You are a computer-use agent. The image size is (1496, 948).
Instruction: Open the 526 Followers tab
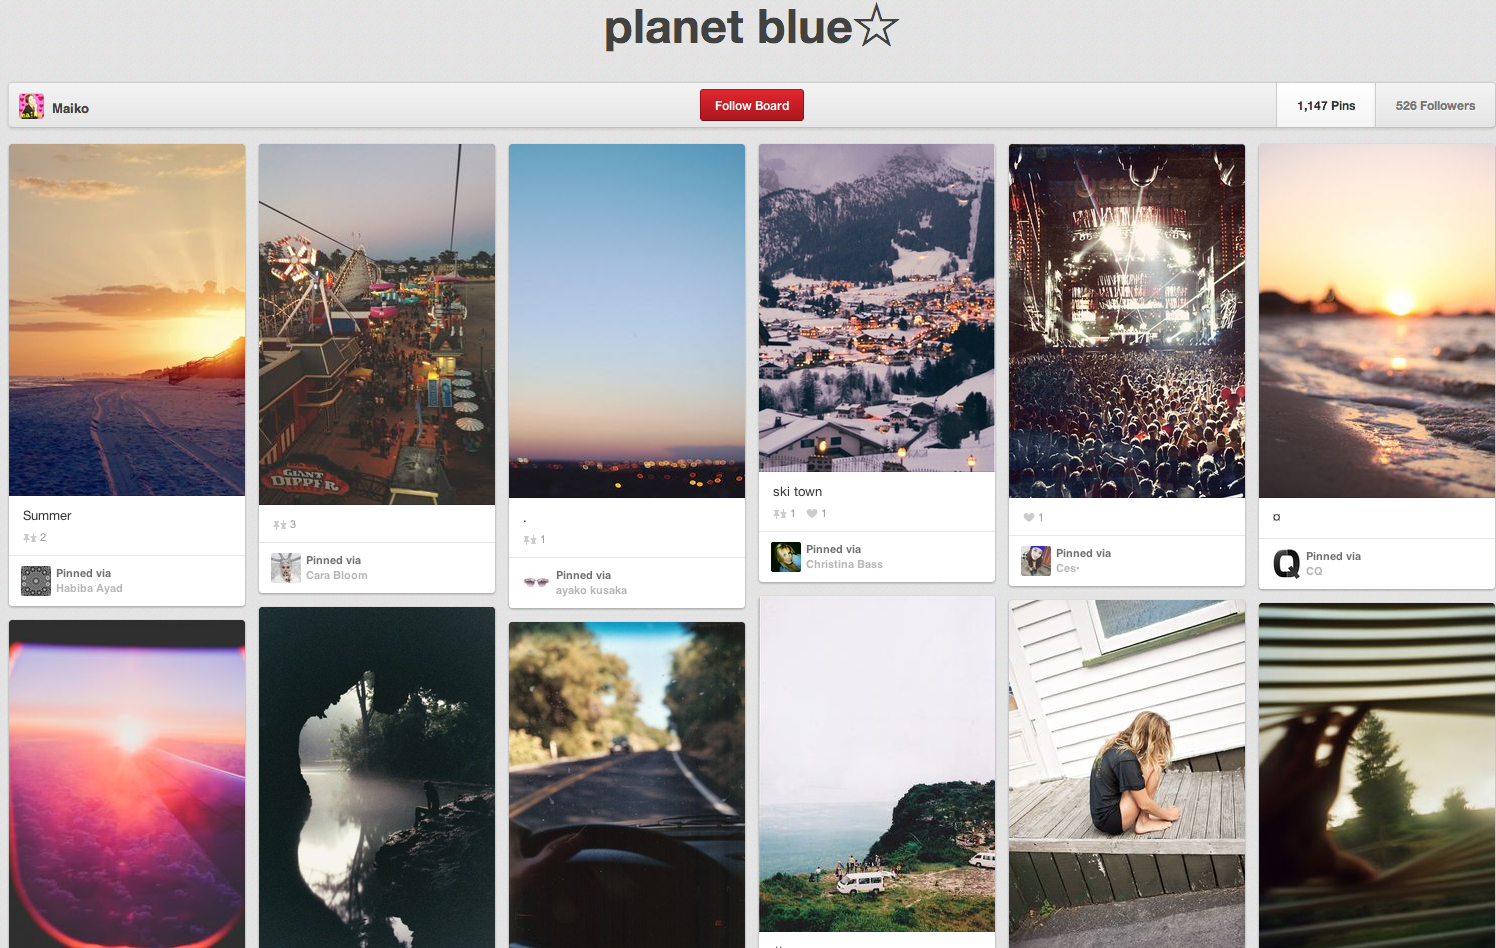point(1435,105)
